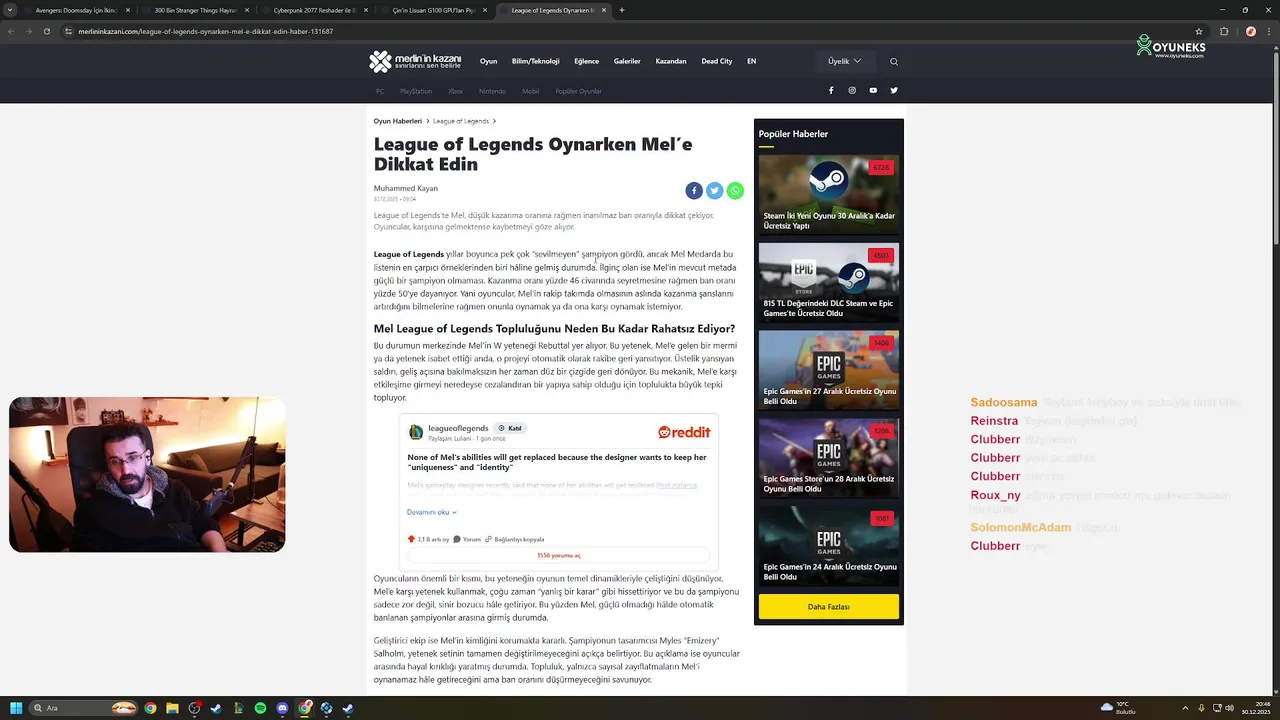Open the Facebook icon in the header bar
1280x720 pixels.
(x=831, y=90)
